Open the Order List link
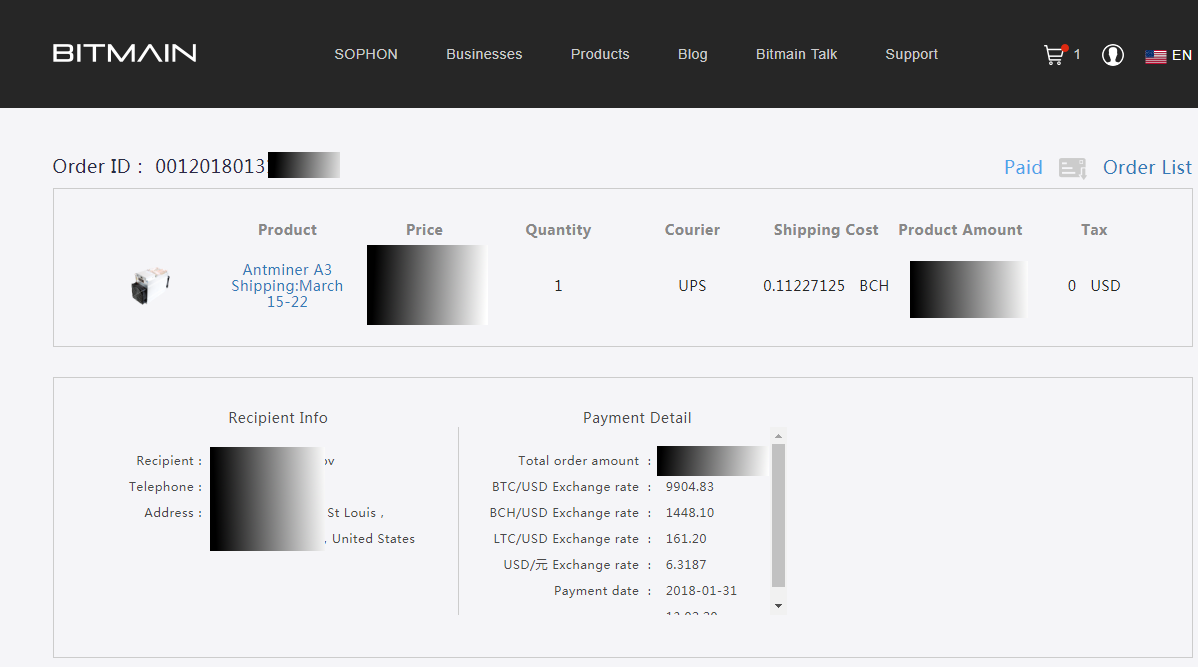Screen dimensions: 1198x667 1147,167
